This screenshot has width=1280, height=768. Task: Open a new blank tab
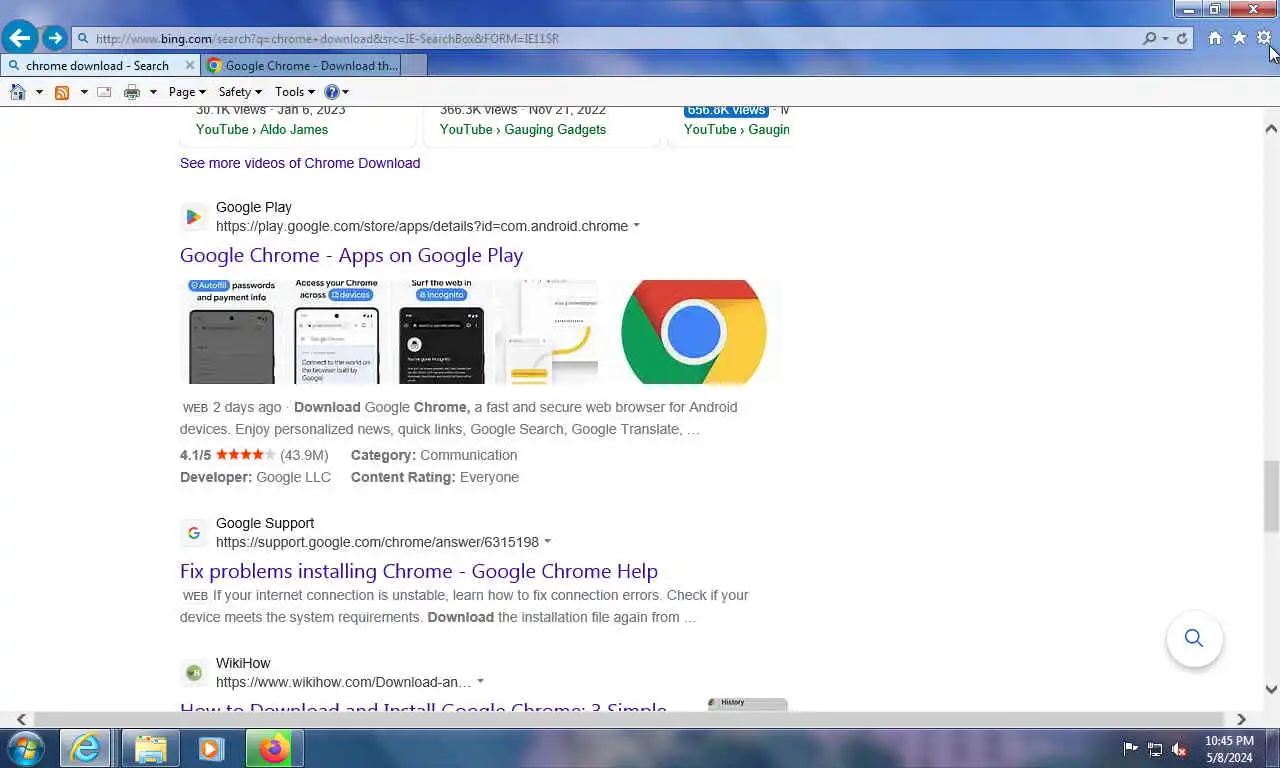coord(414,65)
